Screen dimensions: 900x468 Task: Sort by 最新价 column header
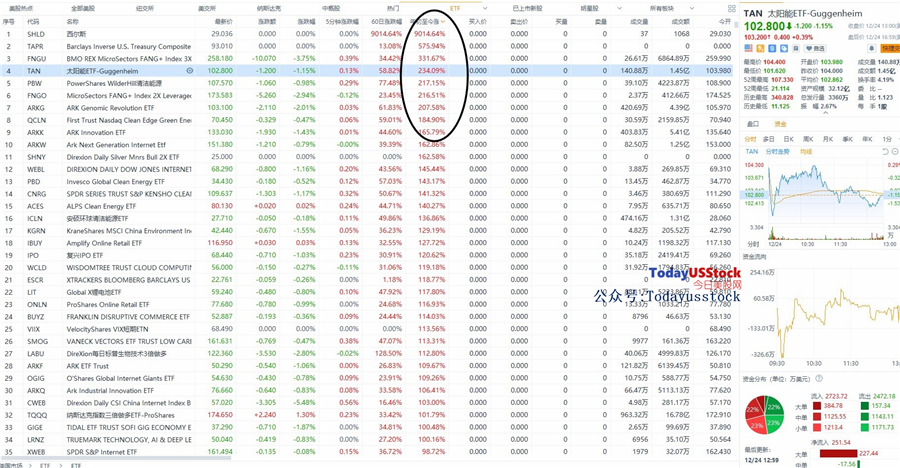coord(223,21)
